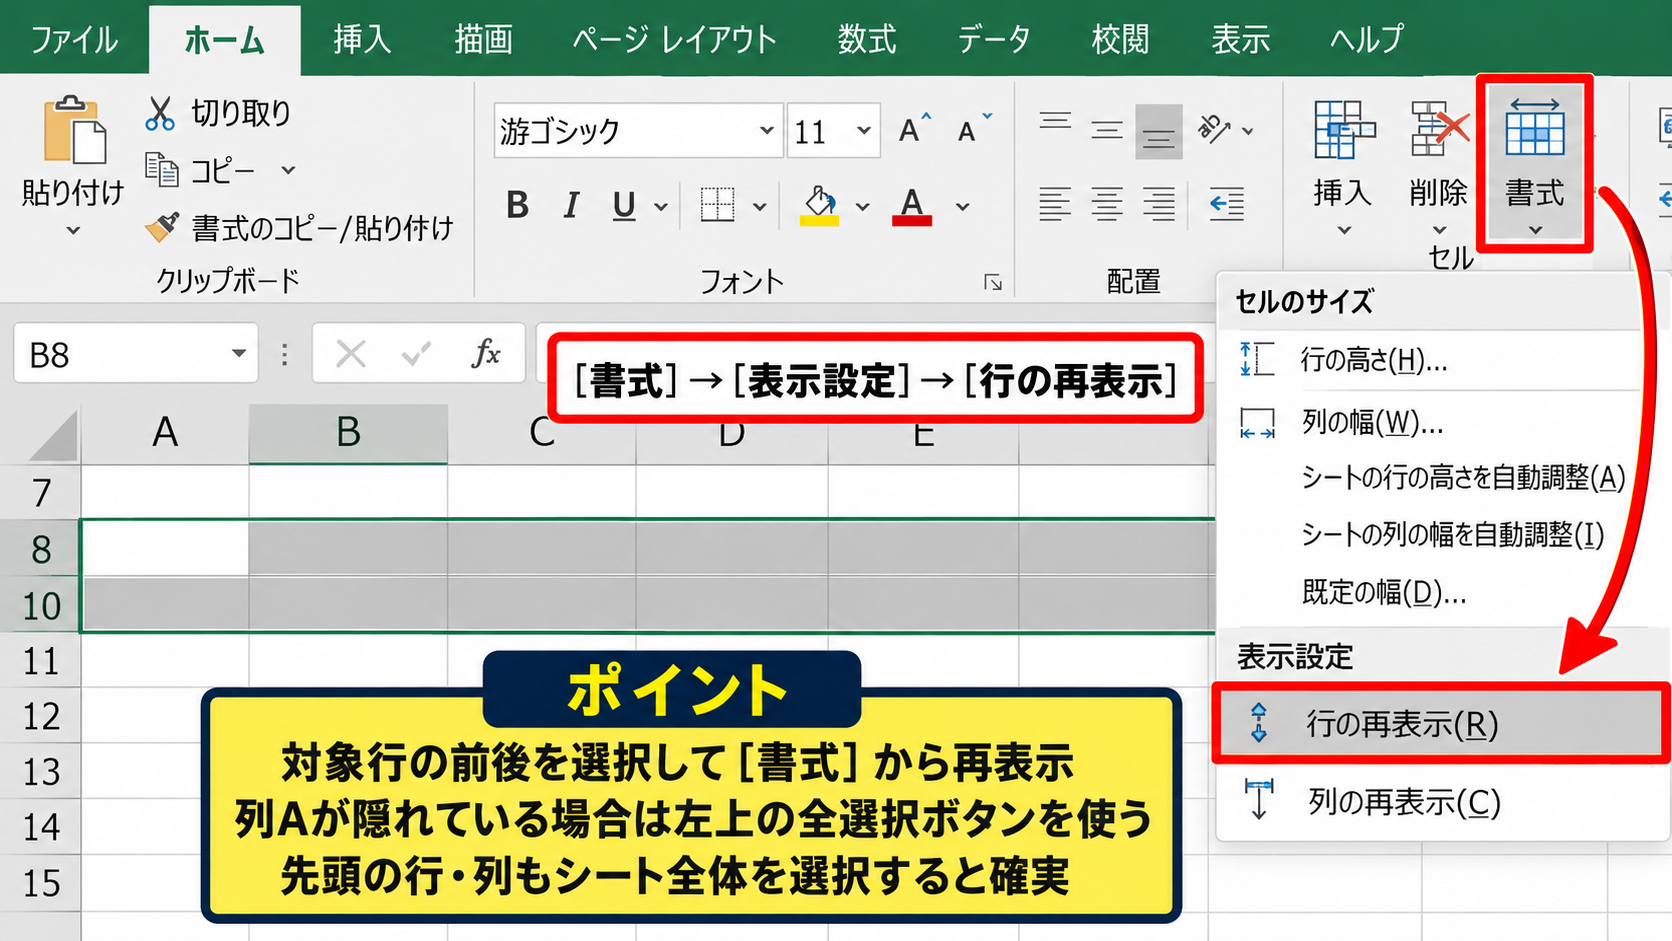Open the Format (書式) cell menu
Screen dimensions: 1672x941
(1535, 165)
